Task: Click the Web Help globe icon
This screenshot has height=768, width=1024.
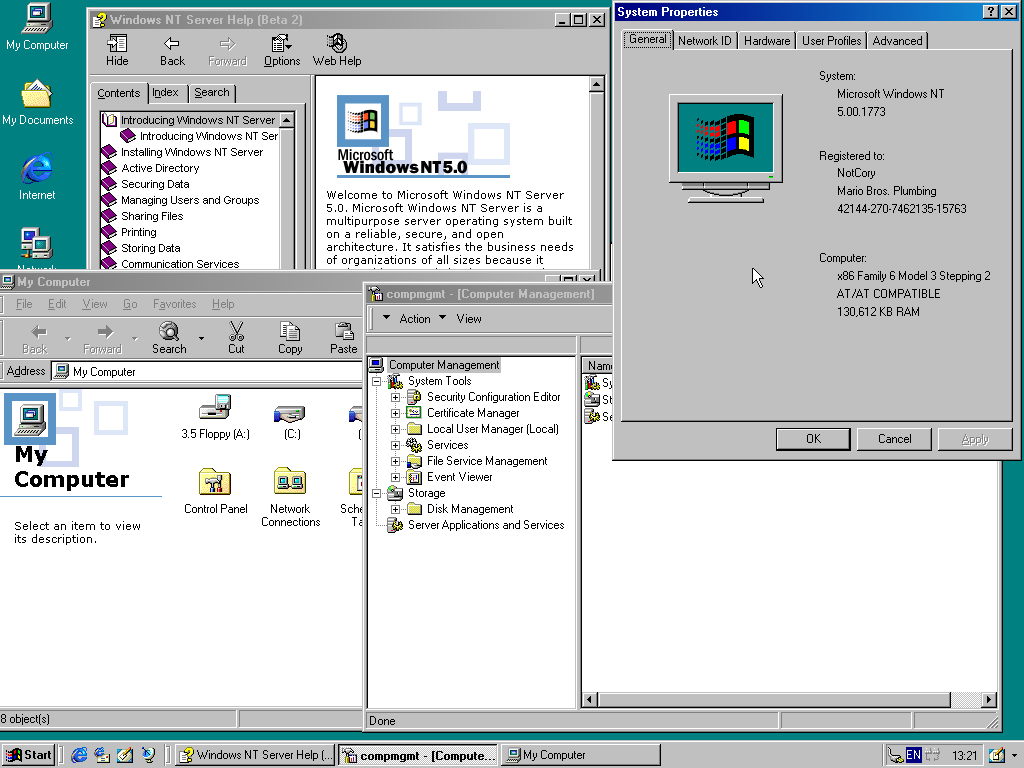Action: coord(337,44)
